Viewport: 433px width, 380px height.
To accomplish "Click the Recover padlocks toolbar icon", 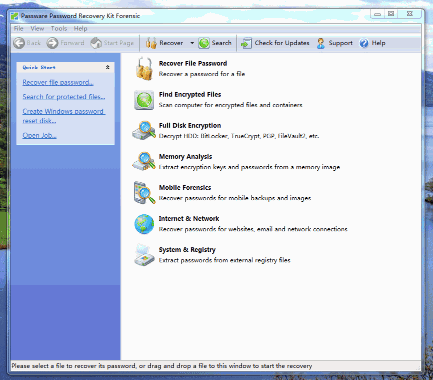I will pos(151,43).
